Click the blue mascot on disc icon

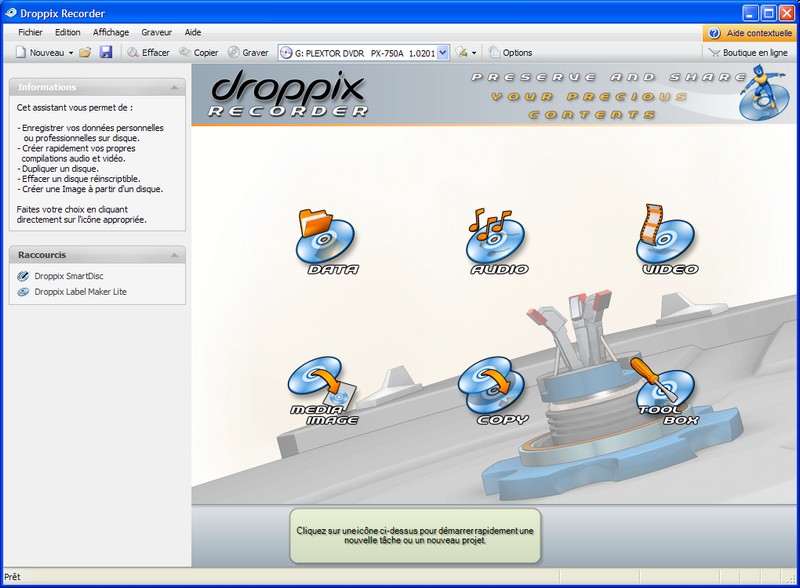click(x=763, y=93)
